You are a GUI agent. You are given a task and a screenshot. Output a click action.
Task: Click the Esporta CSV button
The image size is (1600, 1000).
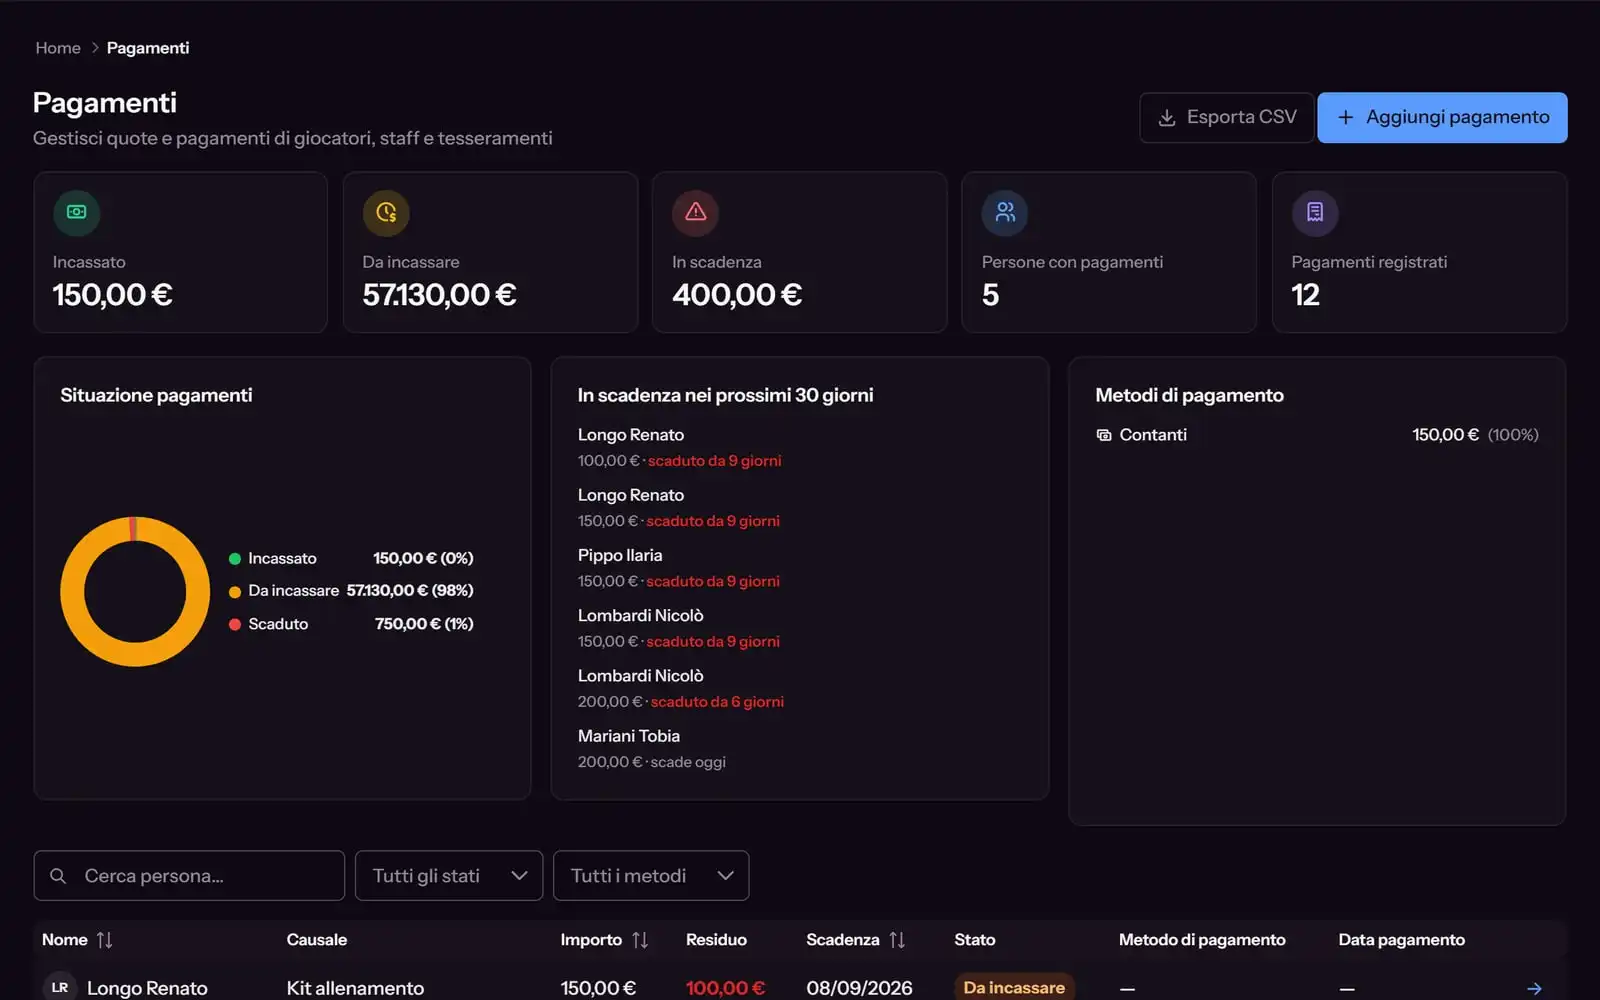pos(1227,118)
